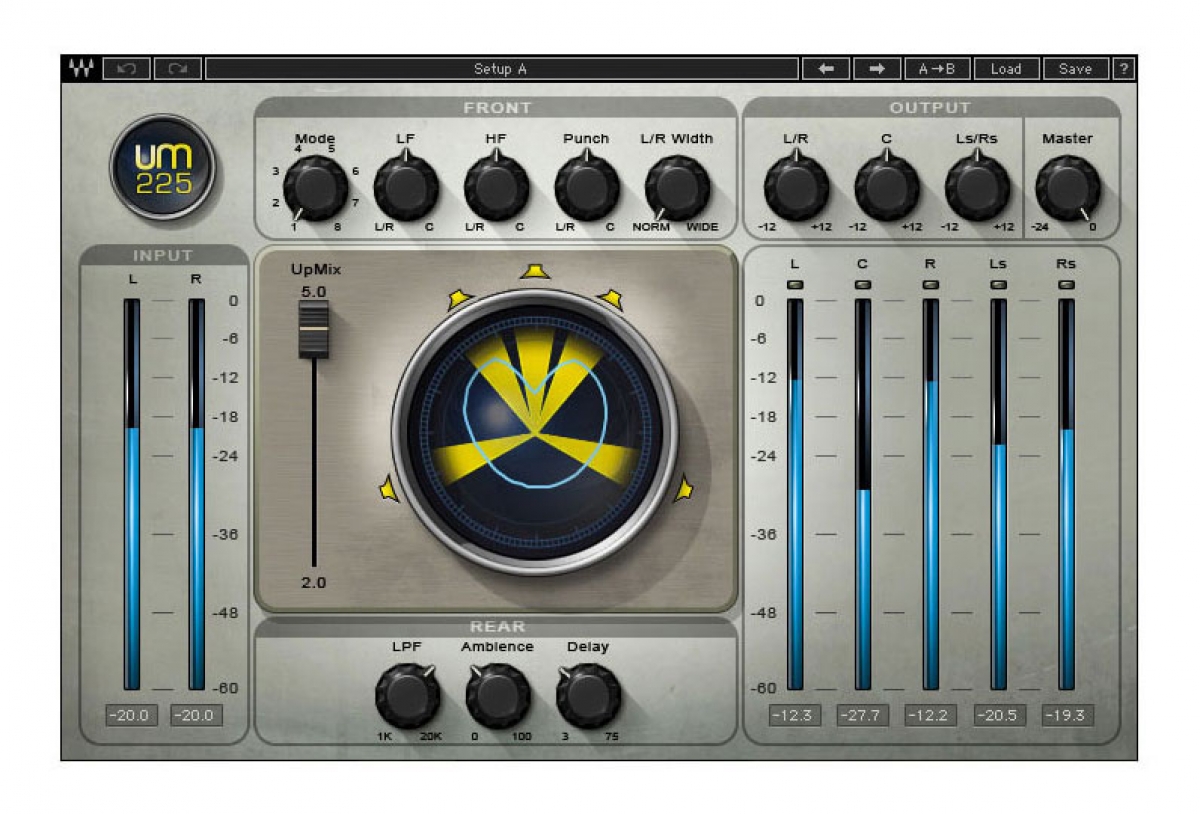Click the C output gain knob
The height and width of the screenshot is (814, 1200).
(886, 188)
